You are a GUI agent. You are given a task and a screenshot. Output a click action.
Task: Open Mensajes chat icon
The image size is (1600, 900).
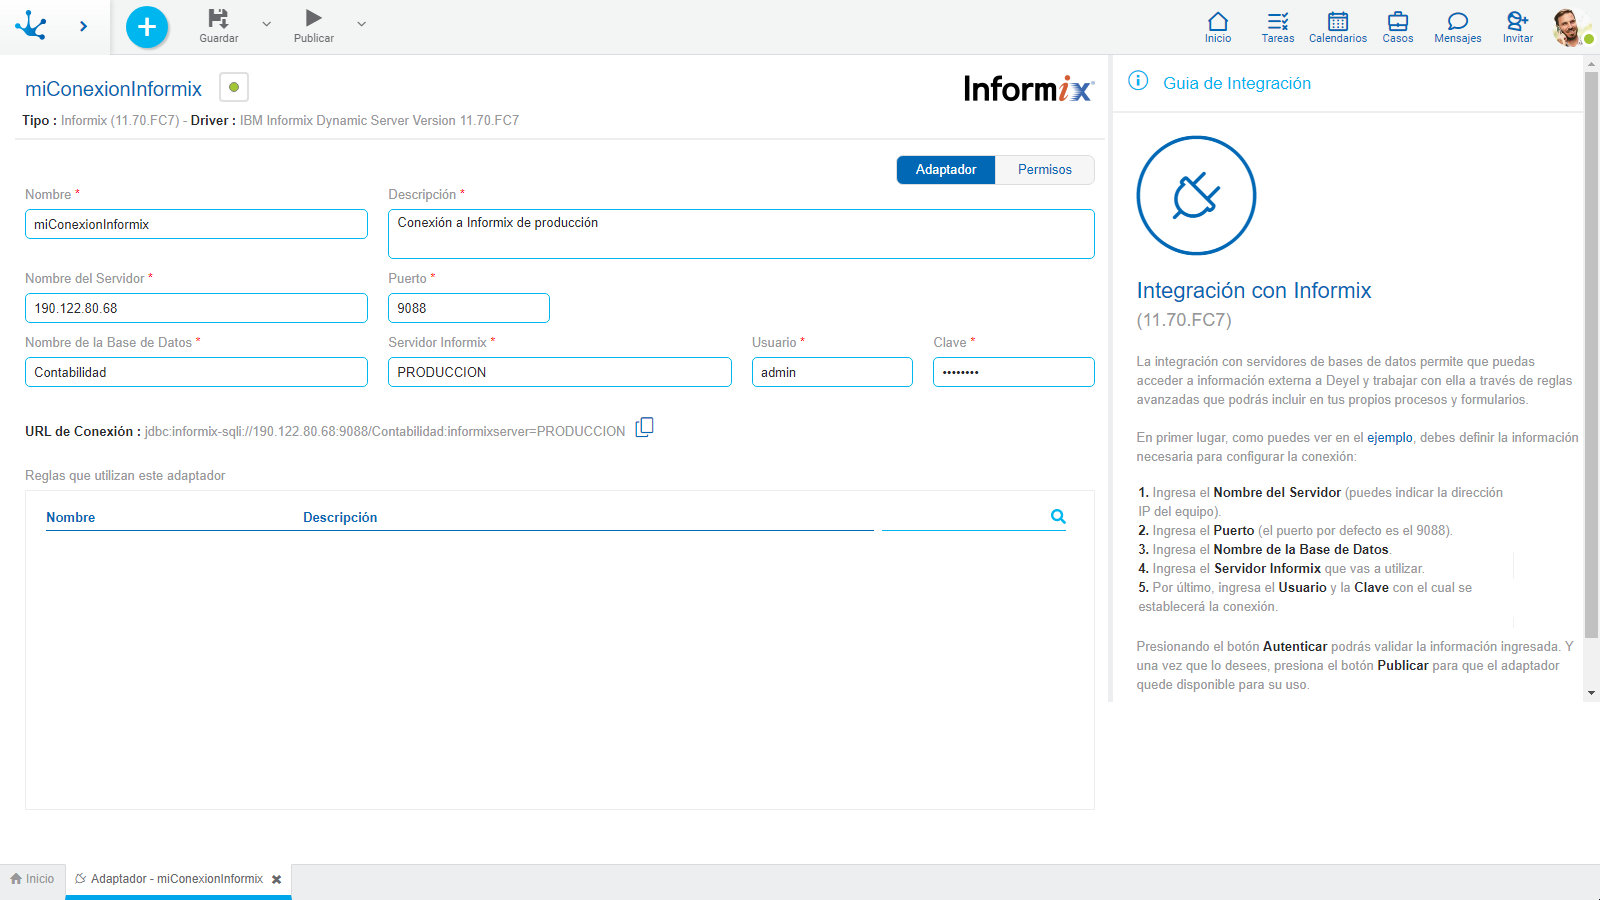coord(1457,27)
